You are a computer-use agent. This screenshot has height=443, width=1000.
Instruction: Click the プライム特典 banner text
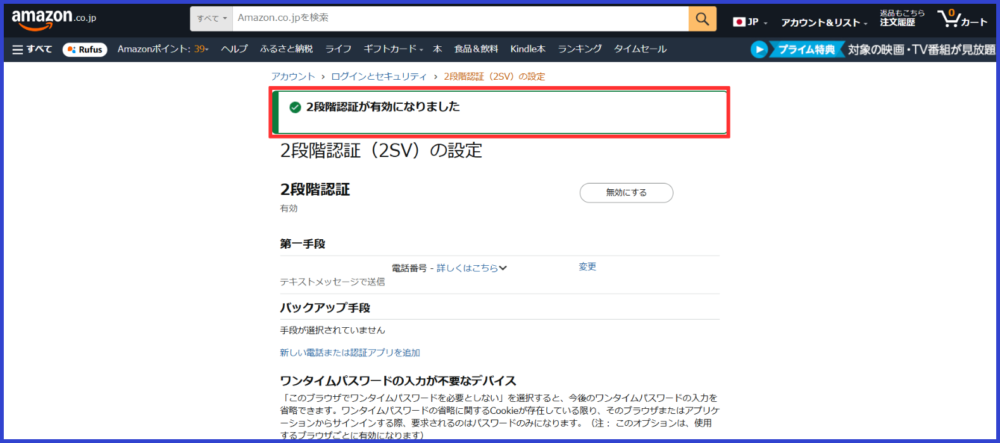[807, 49]
